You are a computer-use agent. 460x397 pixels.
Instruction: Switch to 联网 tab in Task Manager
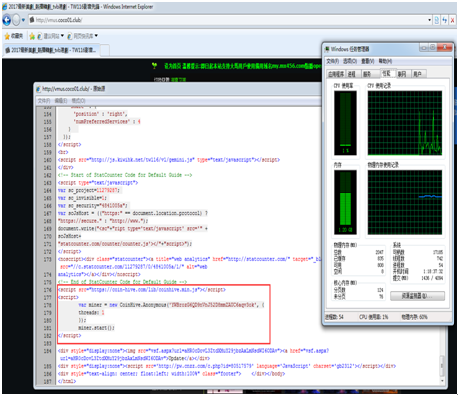(x=402, y=74)
